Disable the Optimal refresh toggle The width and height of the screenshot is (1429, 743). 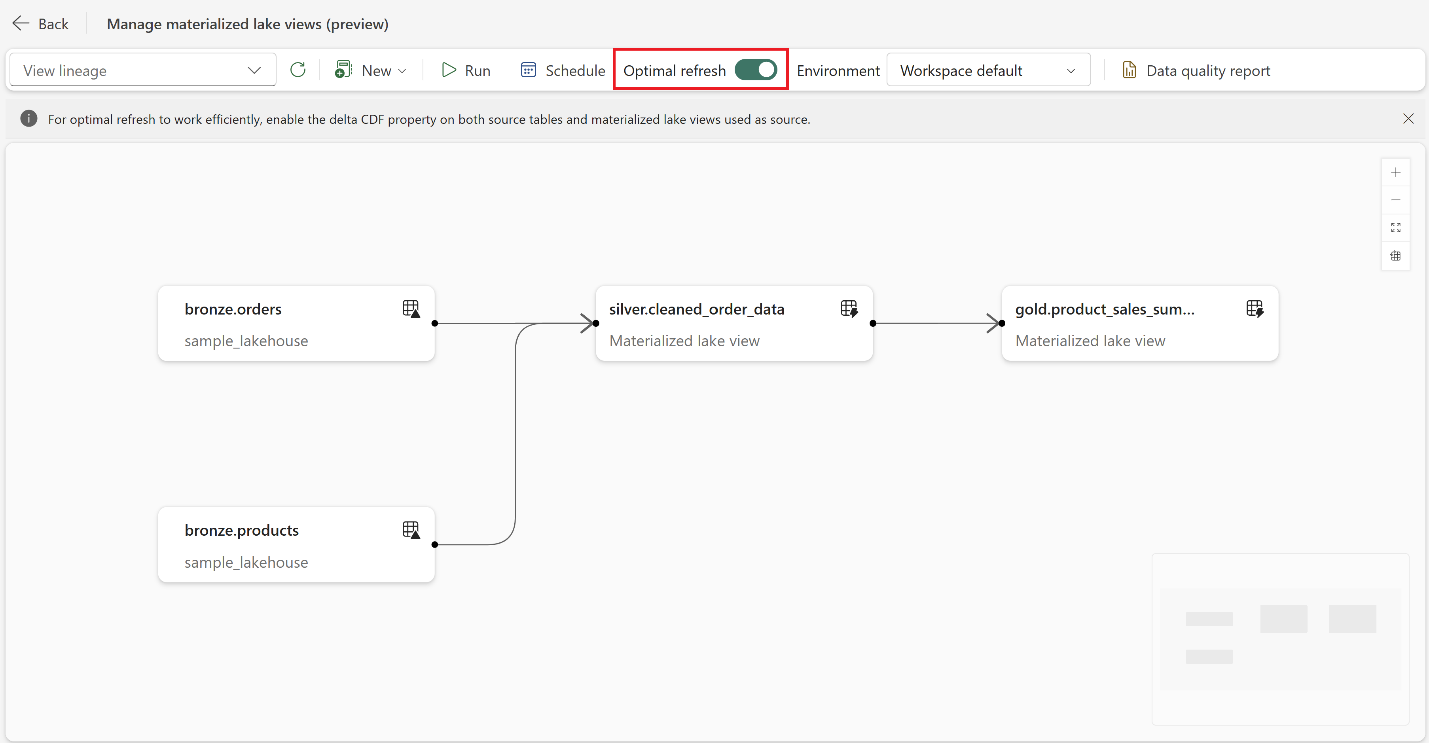pos(755,70)
